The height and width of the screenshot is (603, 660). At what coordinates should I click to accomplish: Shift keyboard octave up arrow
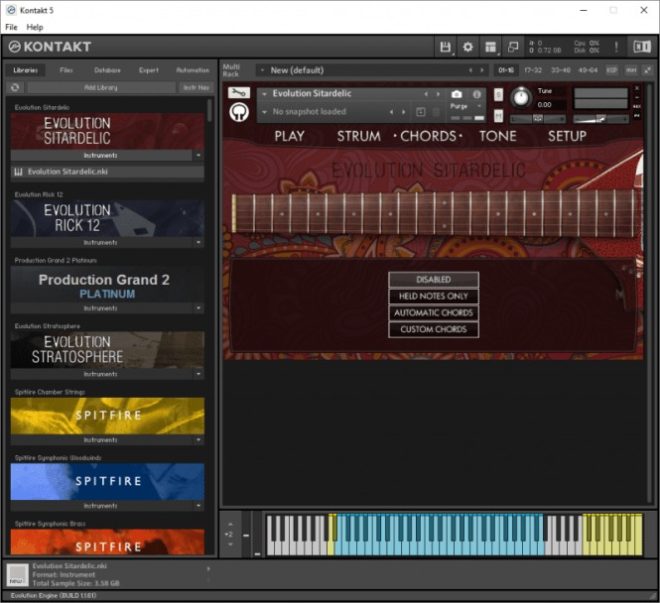[230, 524]
